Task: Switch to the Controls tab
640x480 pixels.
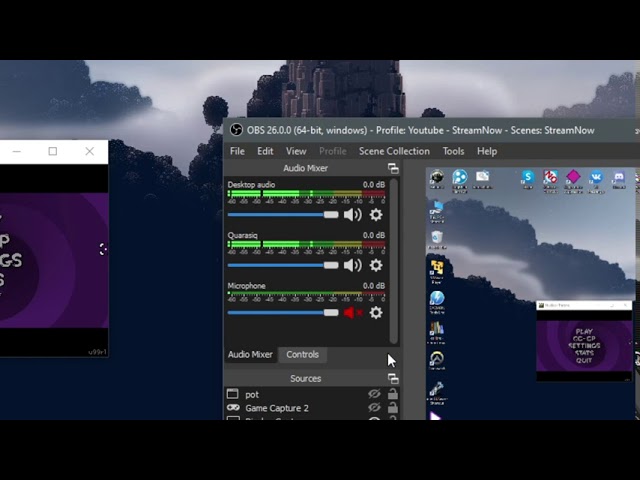Action: click(x=302, y=354)
